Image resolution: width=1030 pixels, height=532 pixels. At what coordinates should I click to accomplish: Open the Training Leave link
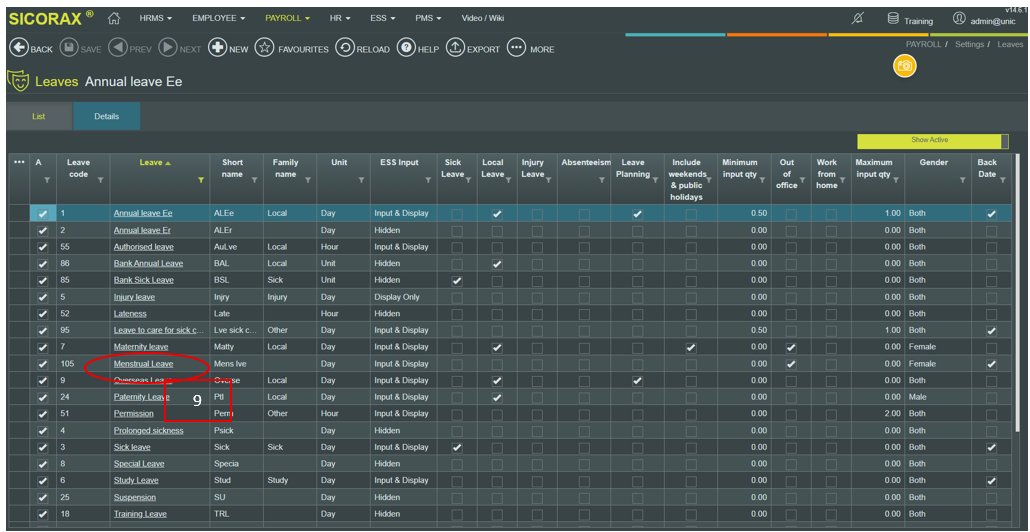click(140, 514)
